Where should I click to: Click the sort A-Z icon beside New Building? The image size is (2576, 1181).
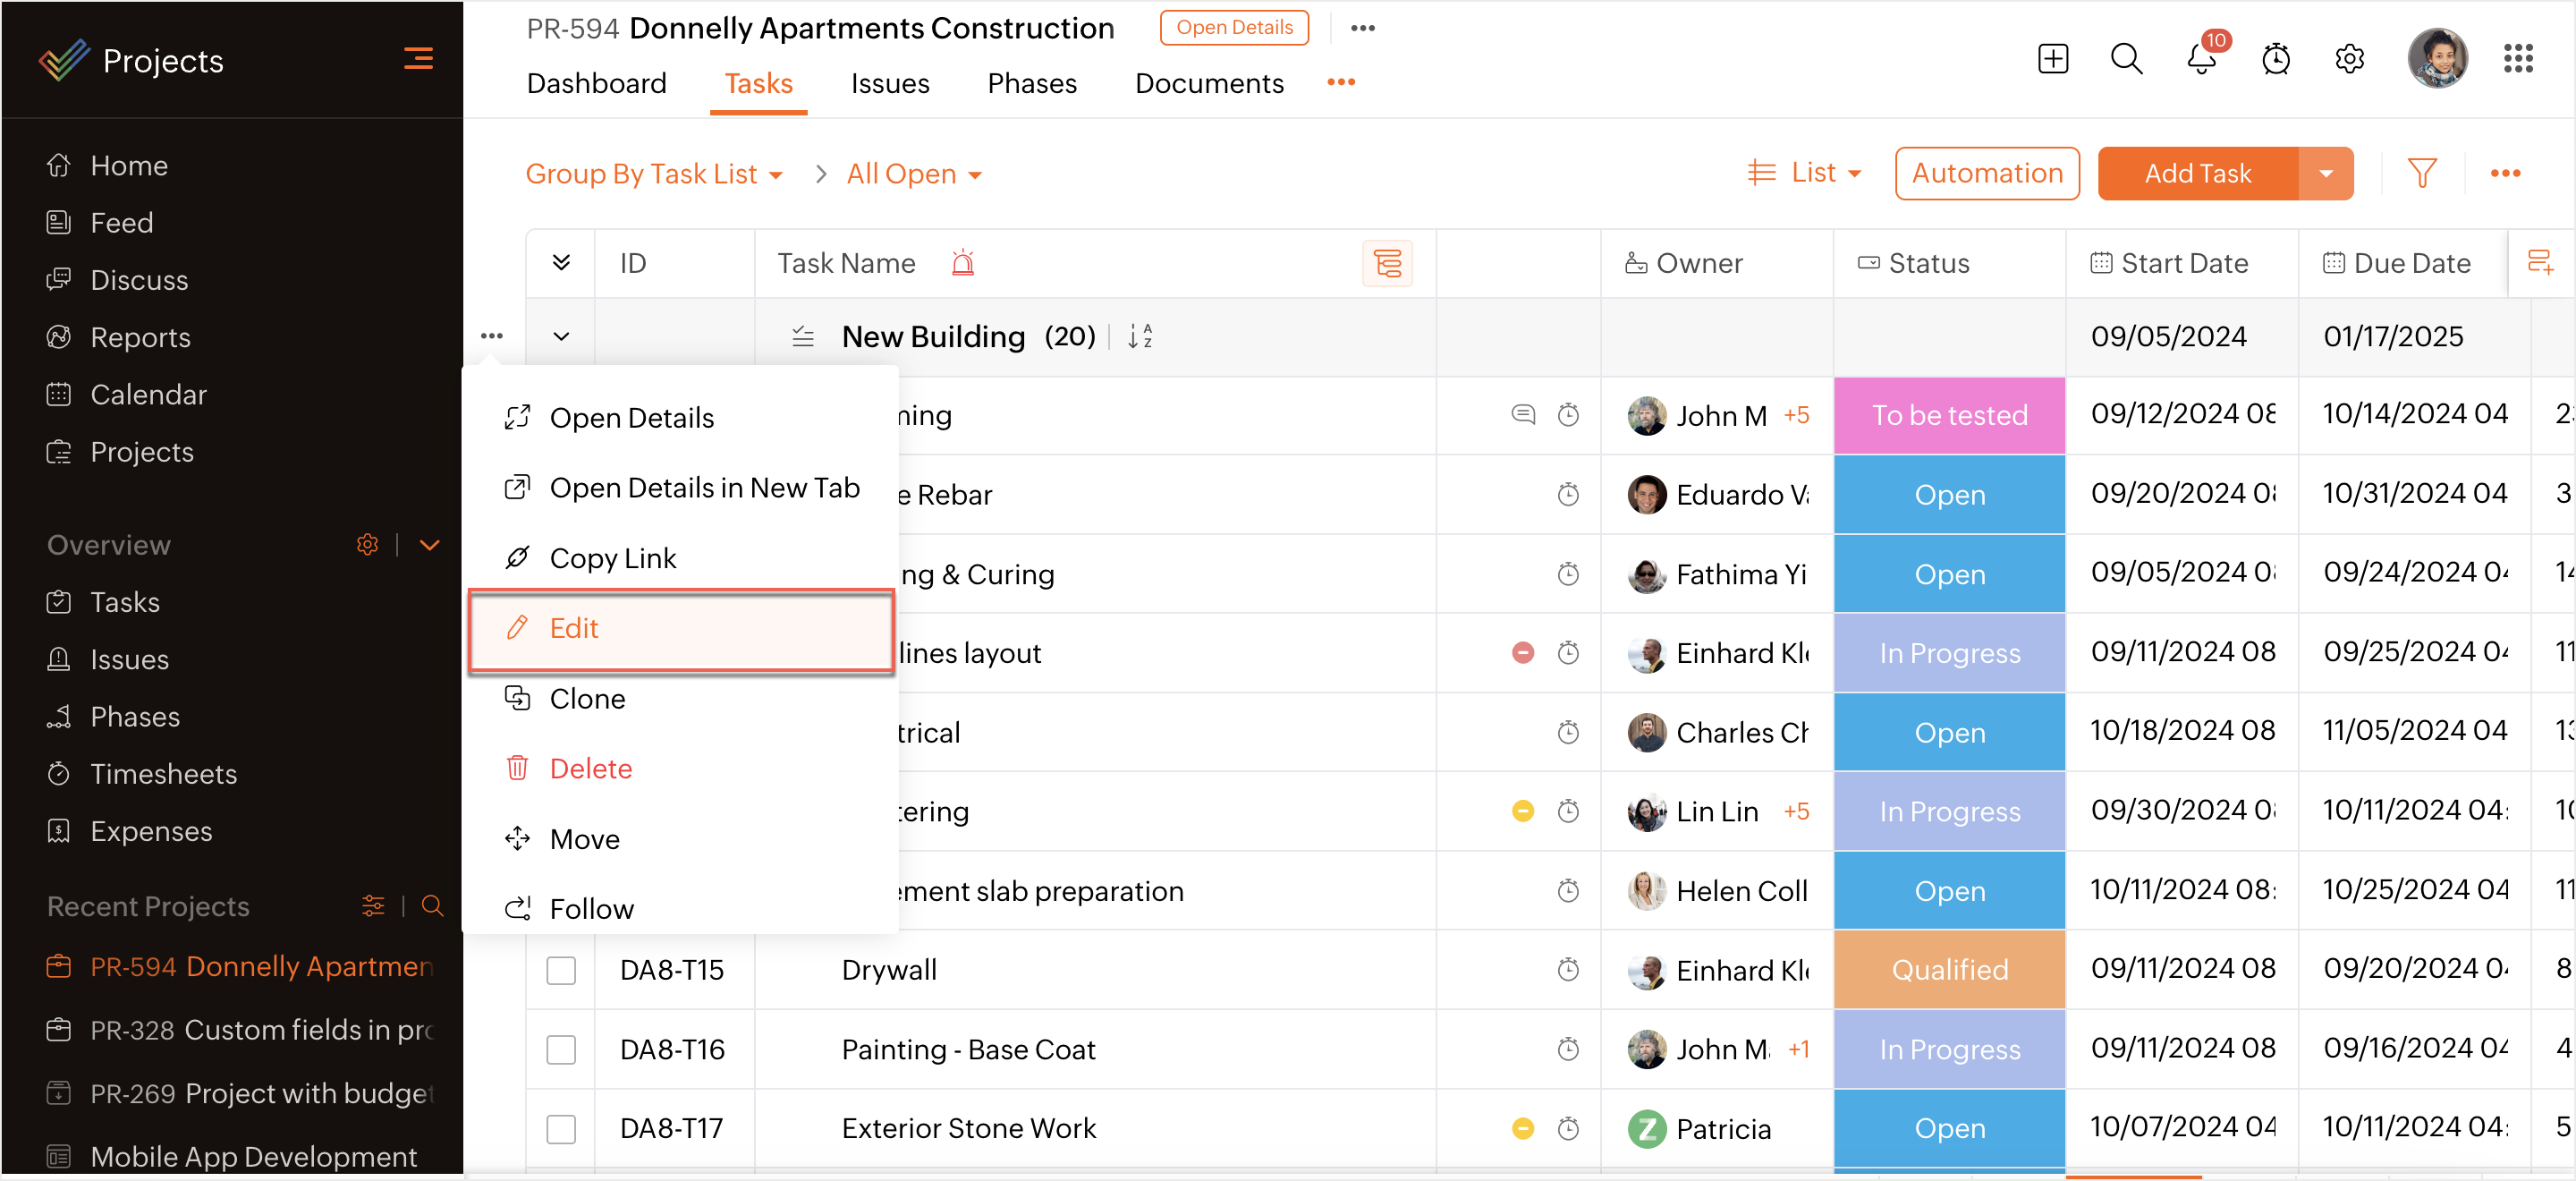(x=1139, y=337)
